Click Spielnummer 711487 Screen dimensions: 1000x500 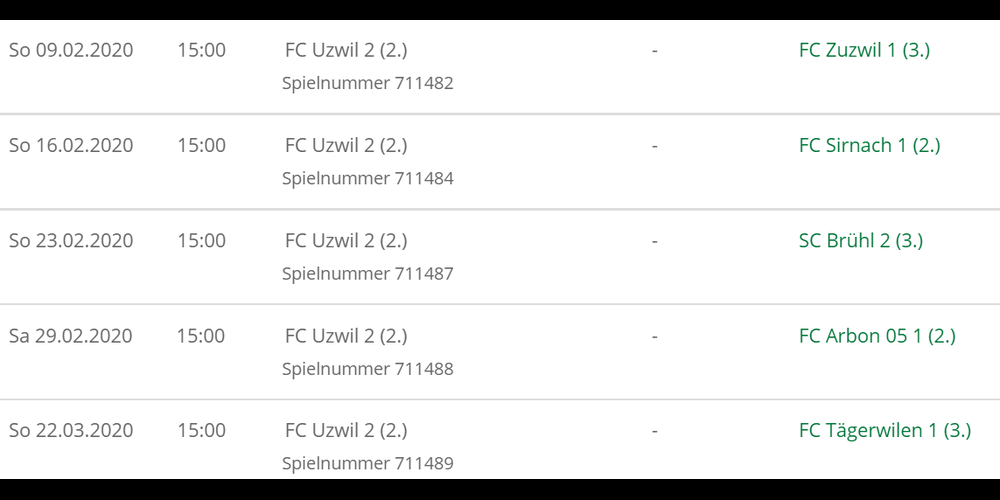pyautogui.click(x=367, y=274)
